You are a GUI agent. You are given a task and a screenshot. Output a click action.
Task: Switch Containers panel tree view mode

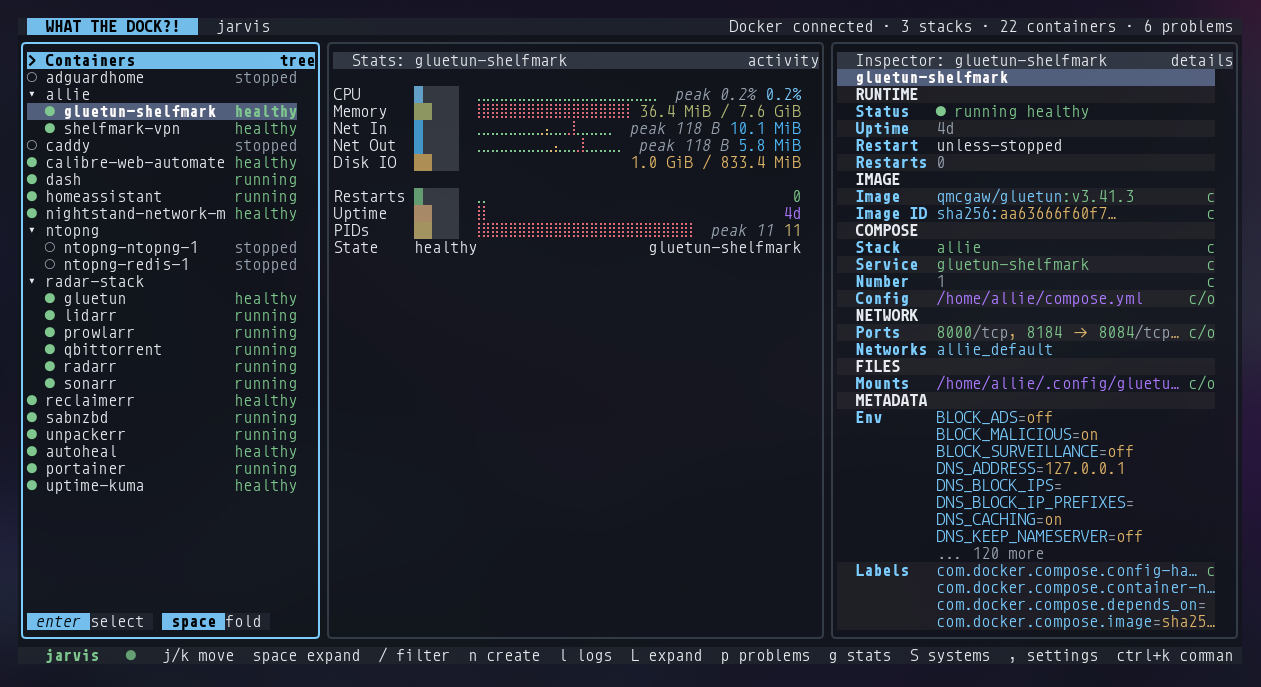(x=297, y=61)
